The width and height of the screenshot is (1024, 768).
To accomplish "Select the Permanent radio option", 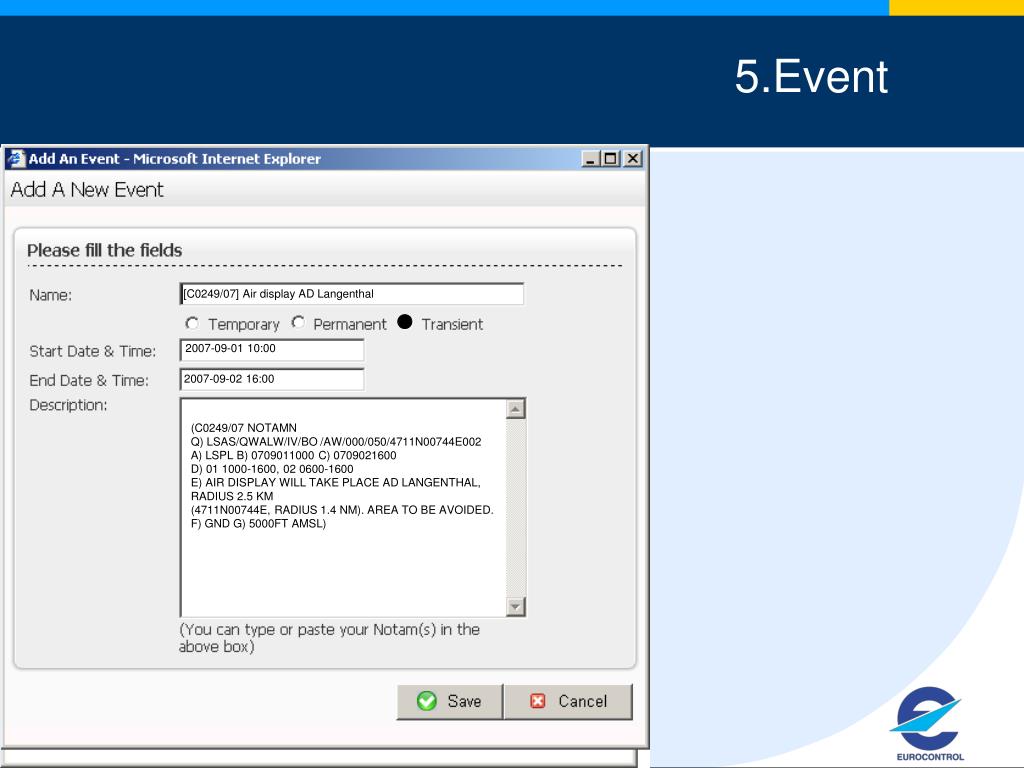I will coord(298,323).
